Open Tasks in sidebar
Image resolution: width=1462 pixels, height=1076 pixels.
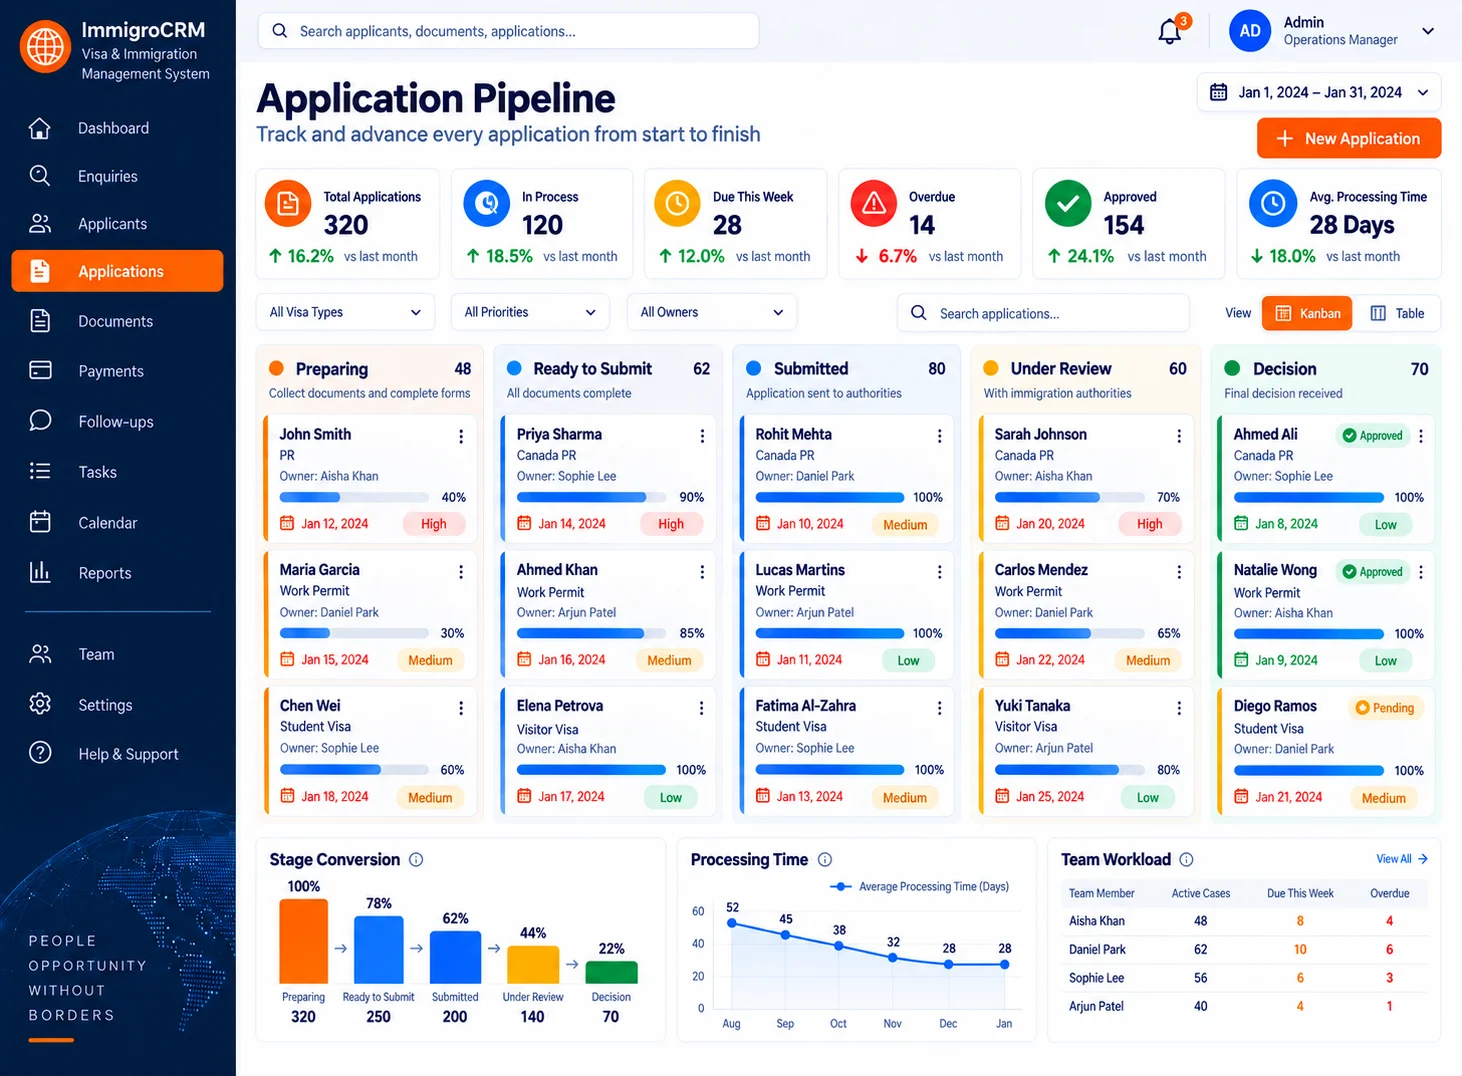(117, 472)
